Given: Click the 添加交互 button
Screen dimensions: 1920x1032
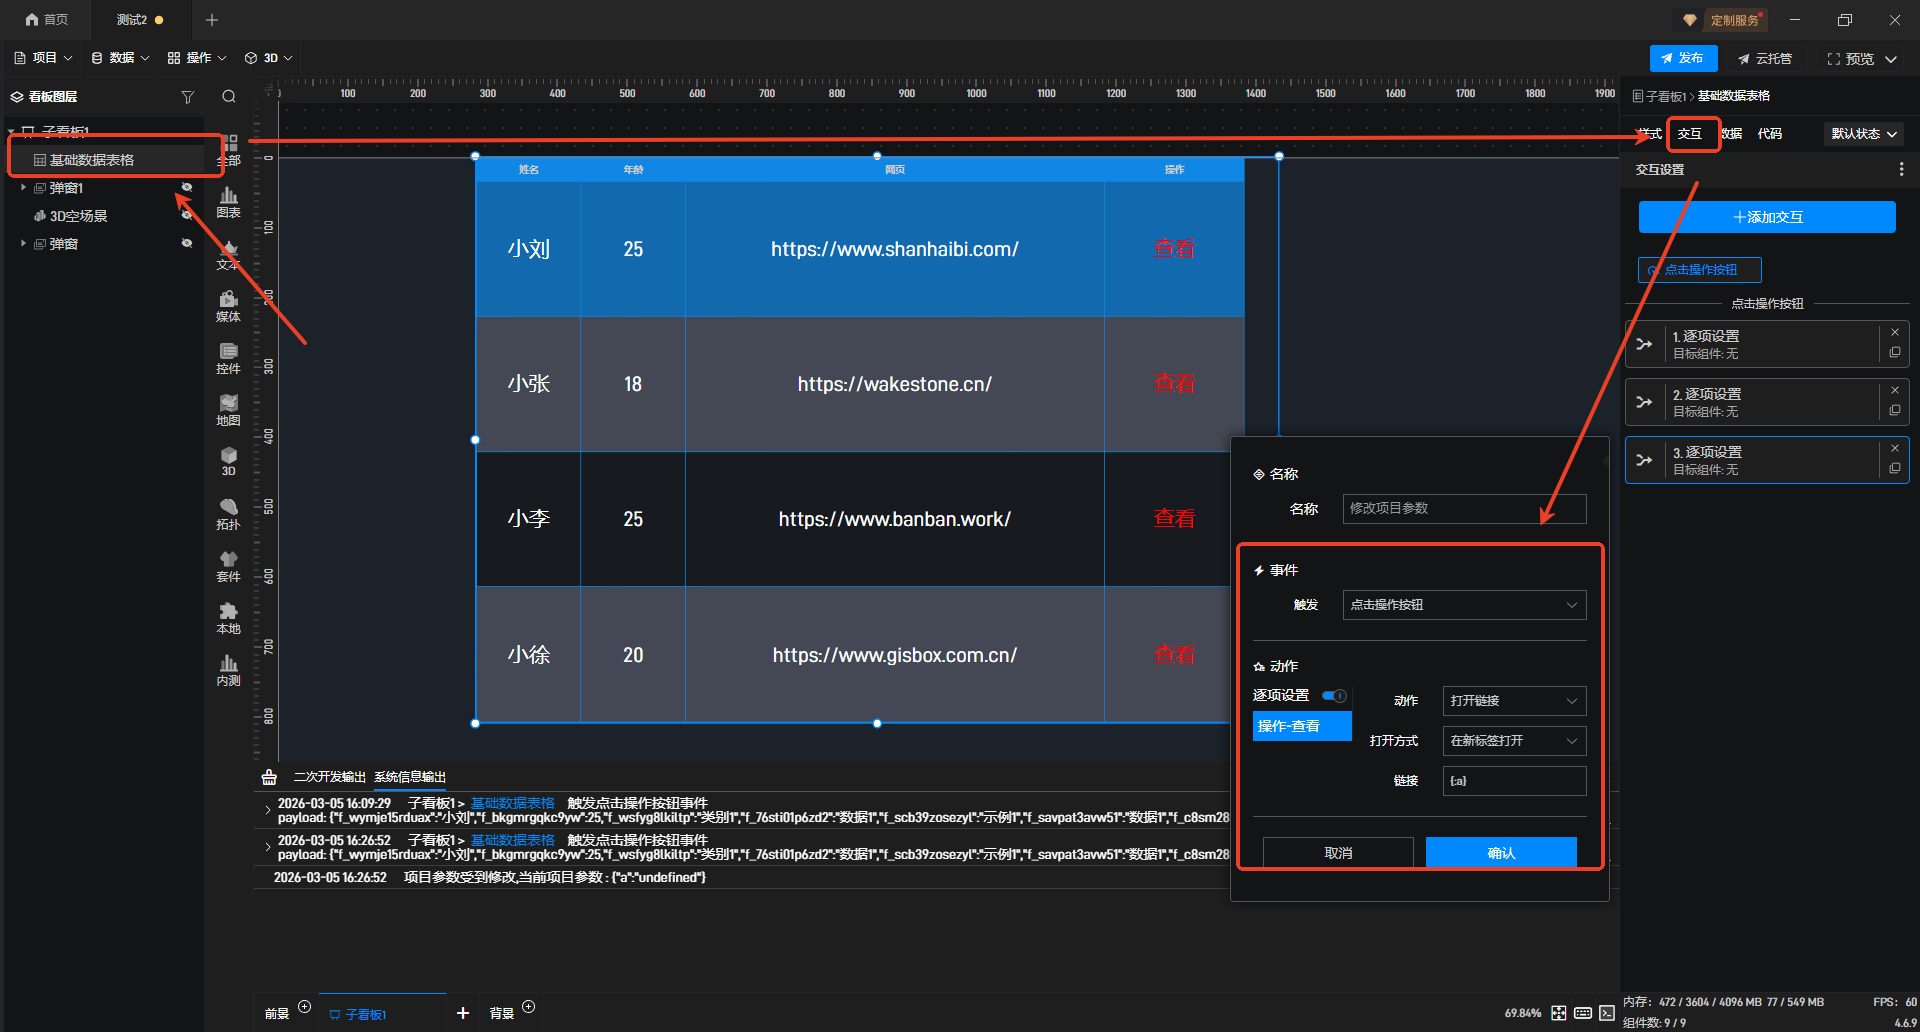Looking at the screenshot, I should [x=1767, y=217].
